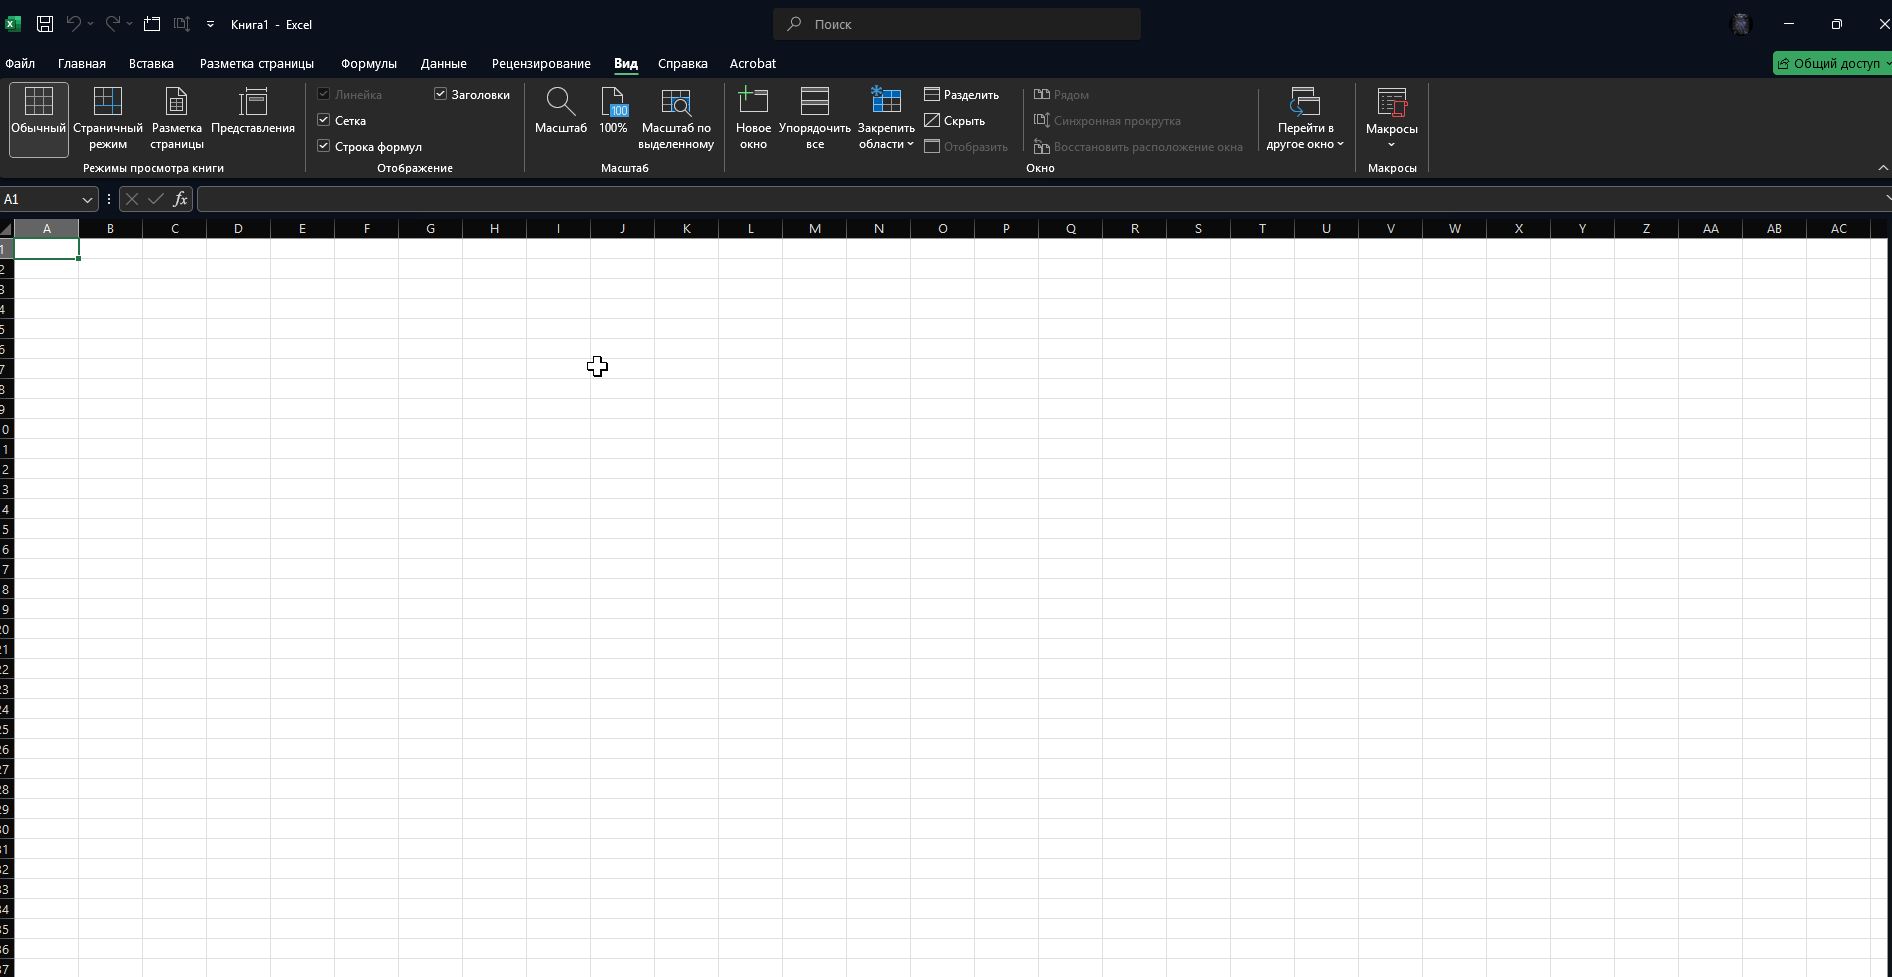Arrange all windows (Упорядочить все)
The image size is (1892, 977).
pyautogui.click(x=815, y=119)
